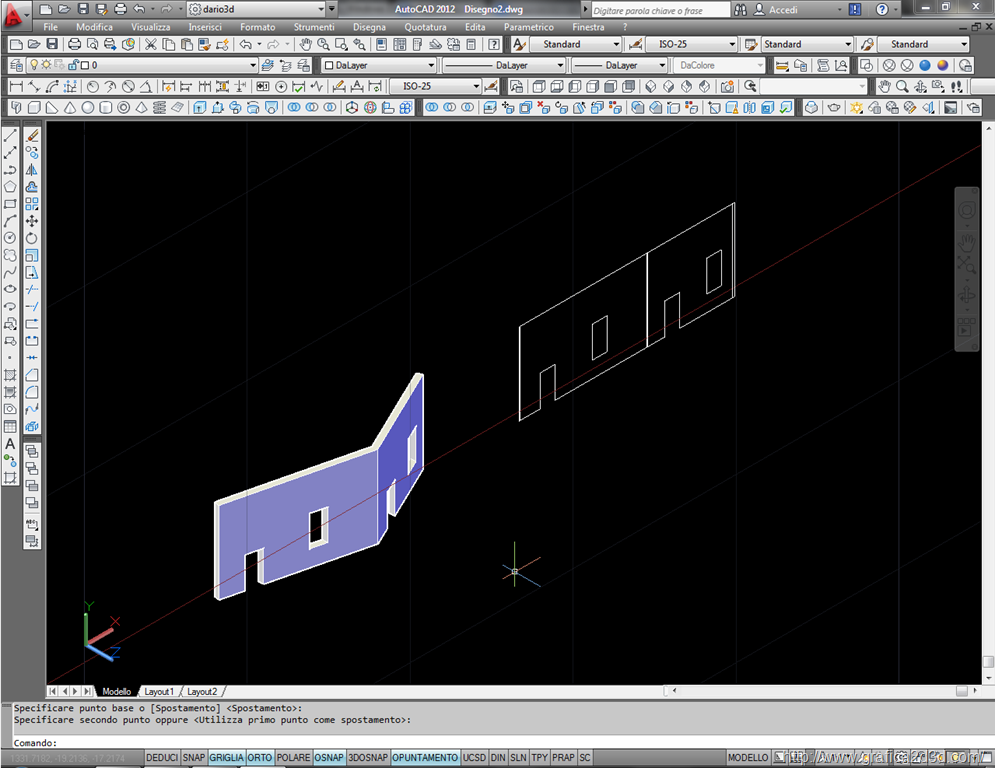Select the Multiline Text tool
The image size is (995, 768).
point(10,444)
